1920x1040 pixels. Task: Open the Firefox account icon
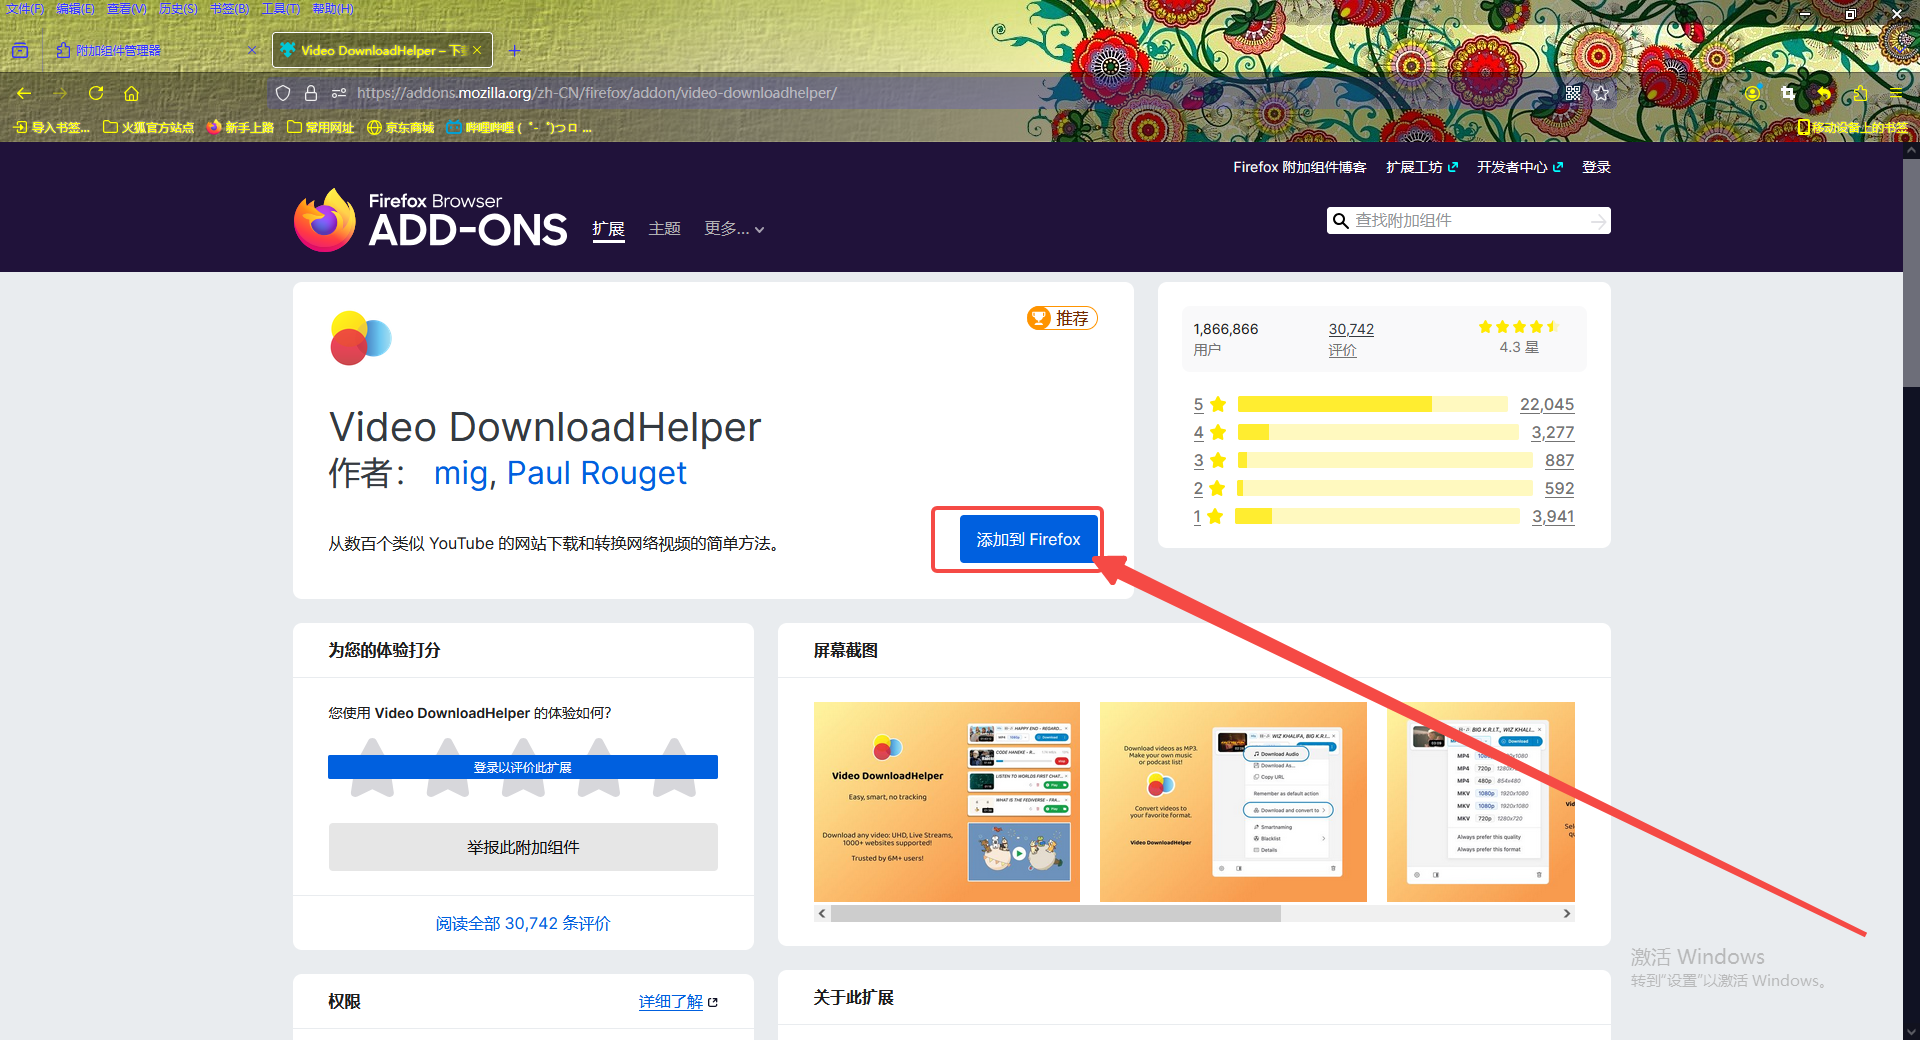tap(1752, 93)
